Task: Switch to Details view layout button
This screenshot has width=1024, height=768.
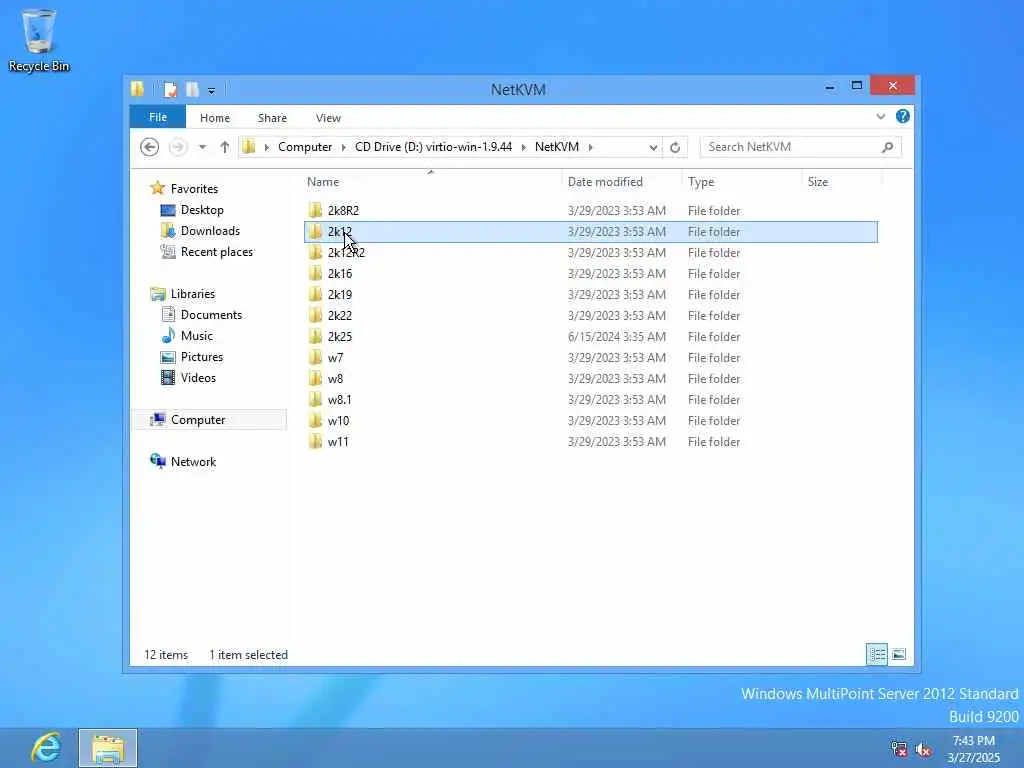Action: (x=877, y=654)
